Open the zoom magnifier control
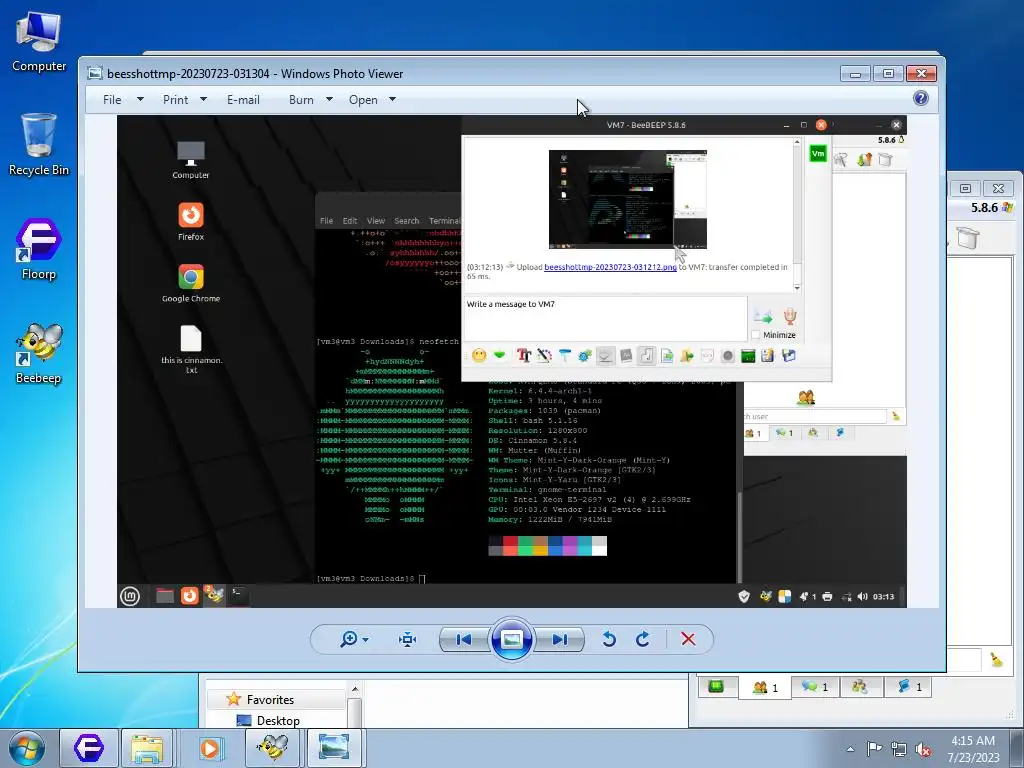Image resolution: width=1024 pixels, height=768 pixels. [x=354, y=639]
